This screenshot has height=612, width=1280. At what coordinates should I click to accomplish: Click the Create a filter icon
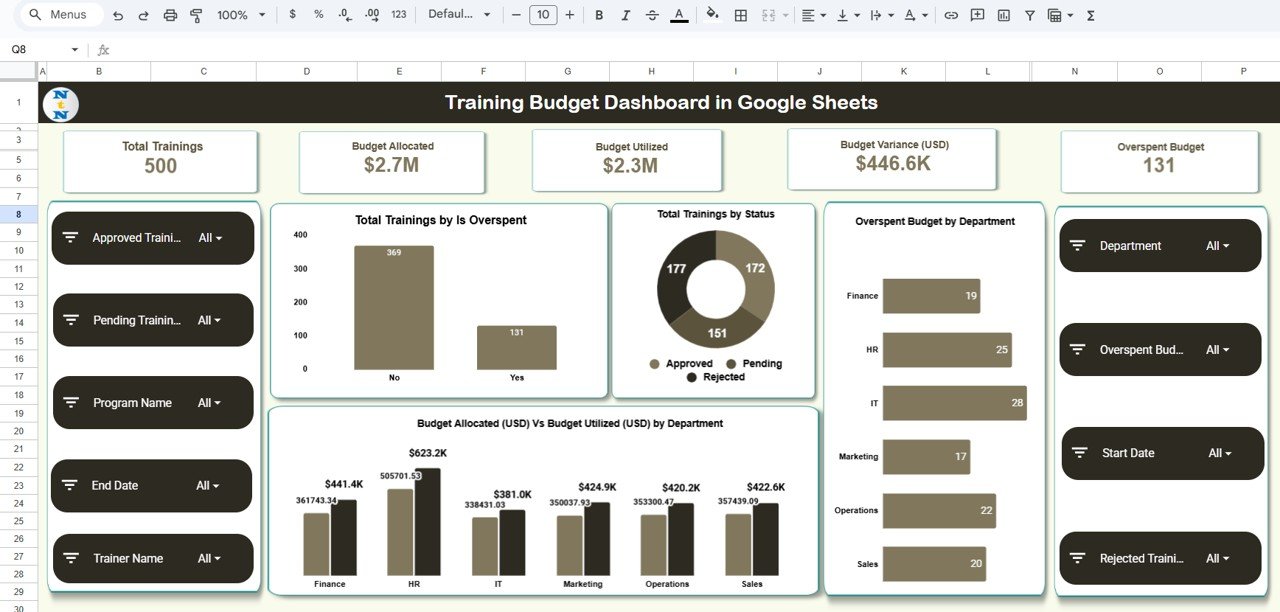[x=1029, y=15]
